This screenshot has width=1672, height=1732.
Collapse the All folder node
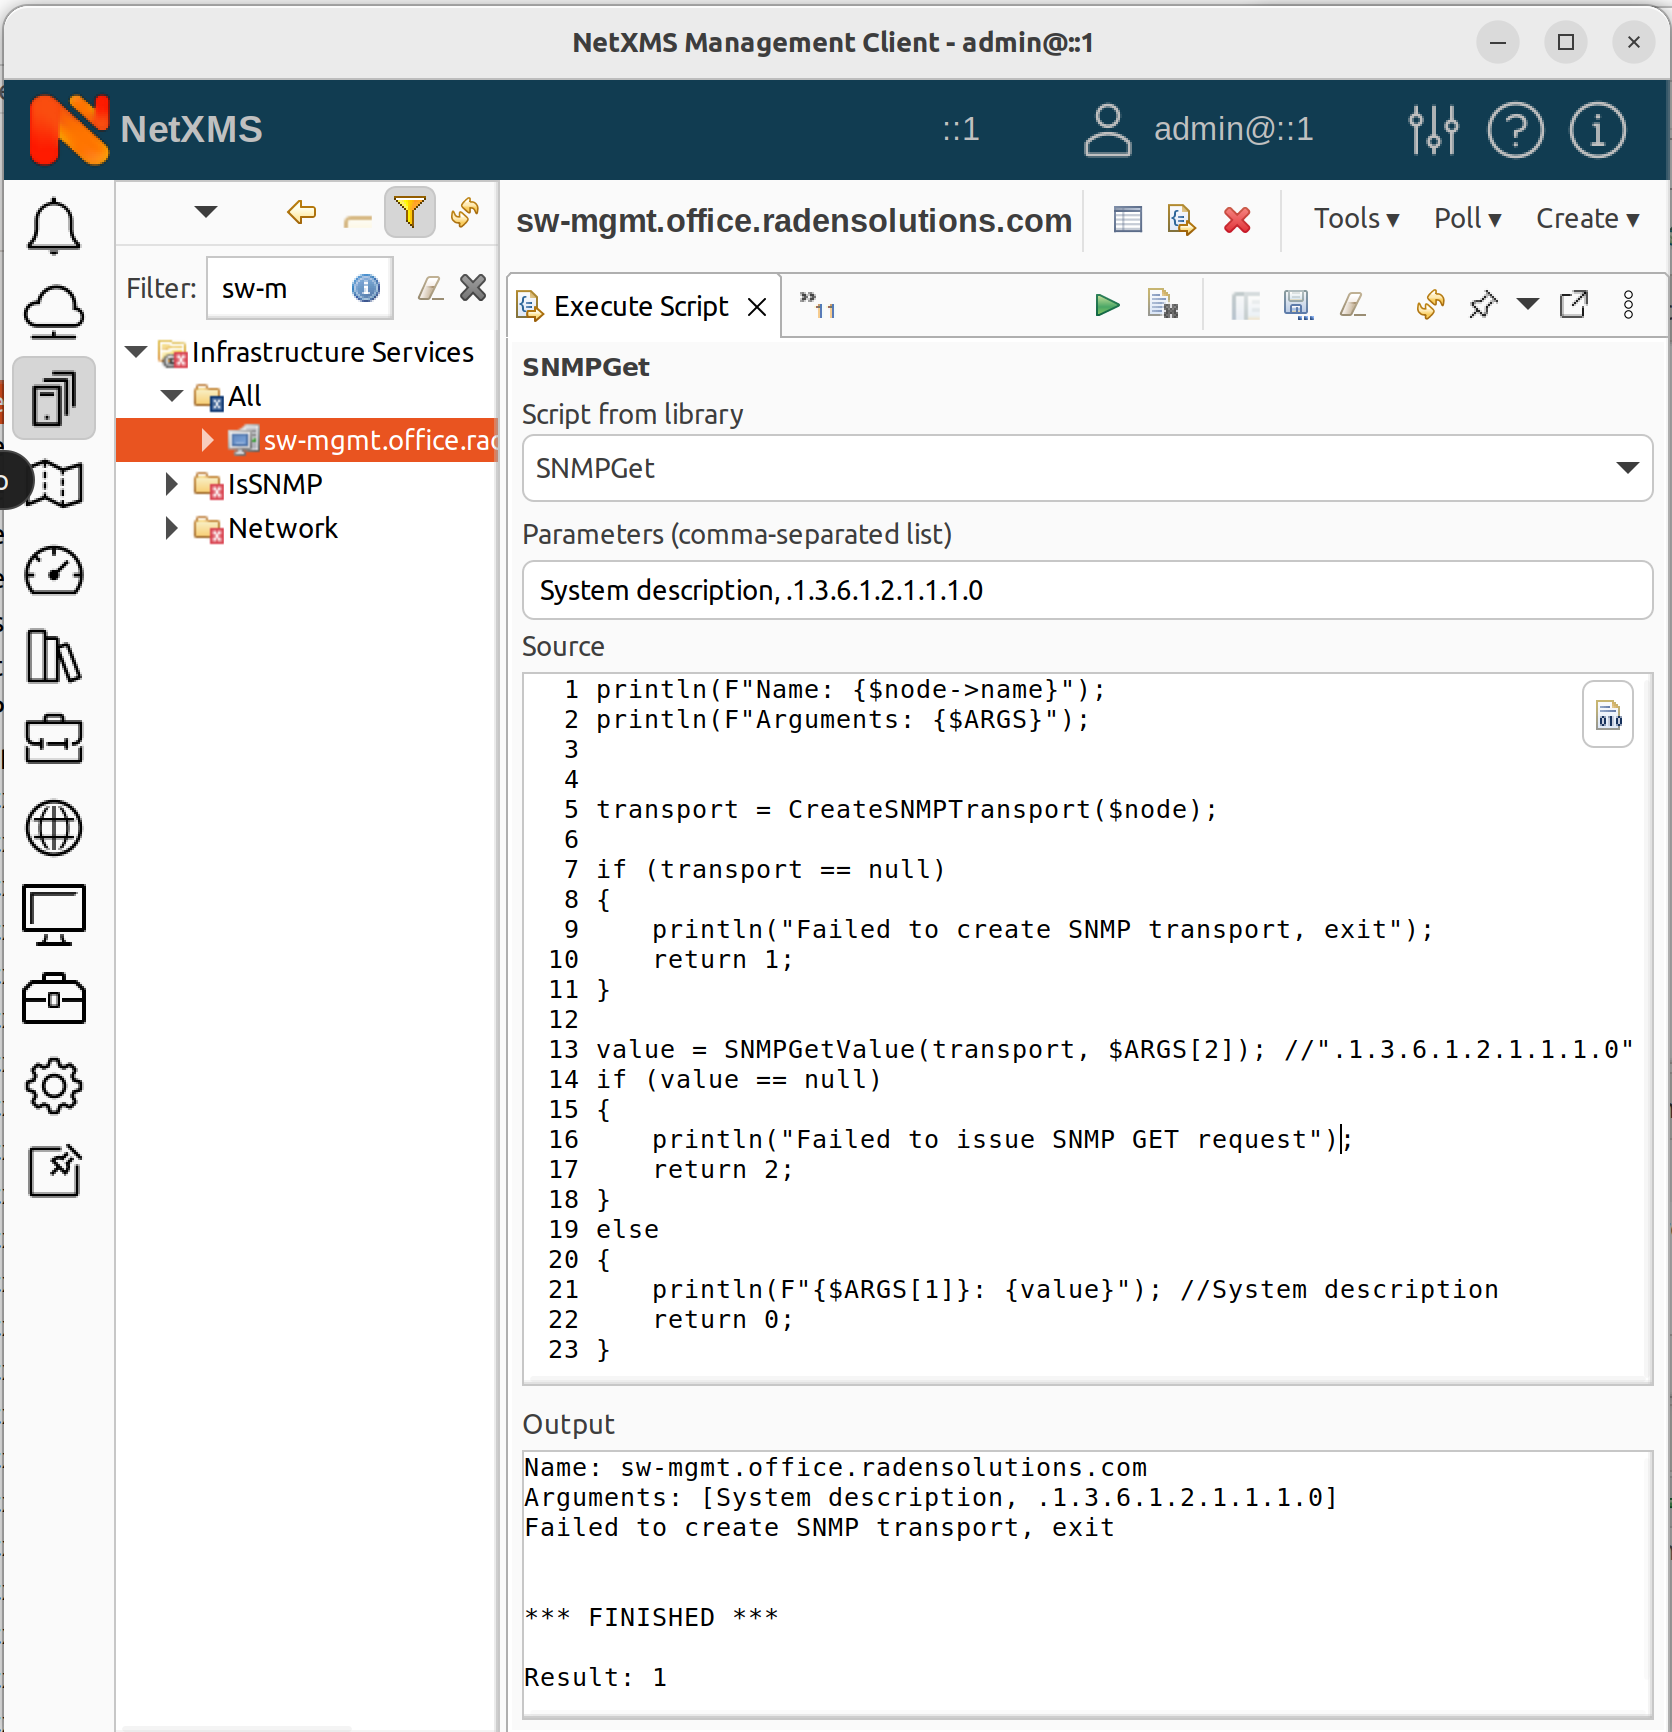click(172, 396)
